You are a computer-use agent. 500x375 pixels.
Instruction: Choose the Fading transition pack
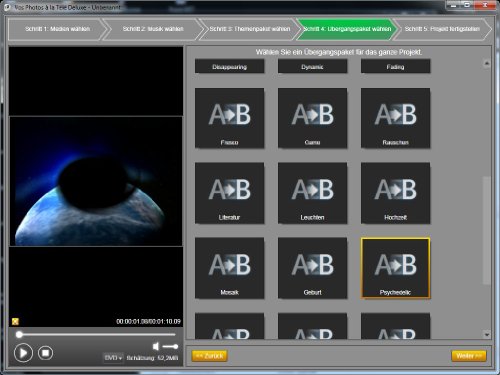click(395, 66)
